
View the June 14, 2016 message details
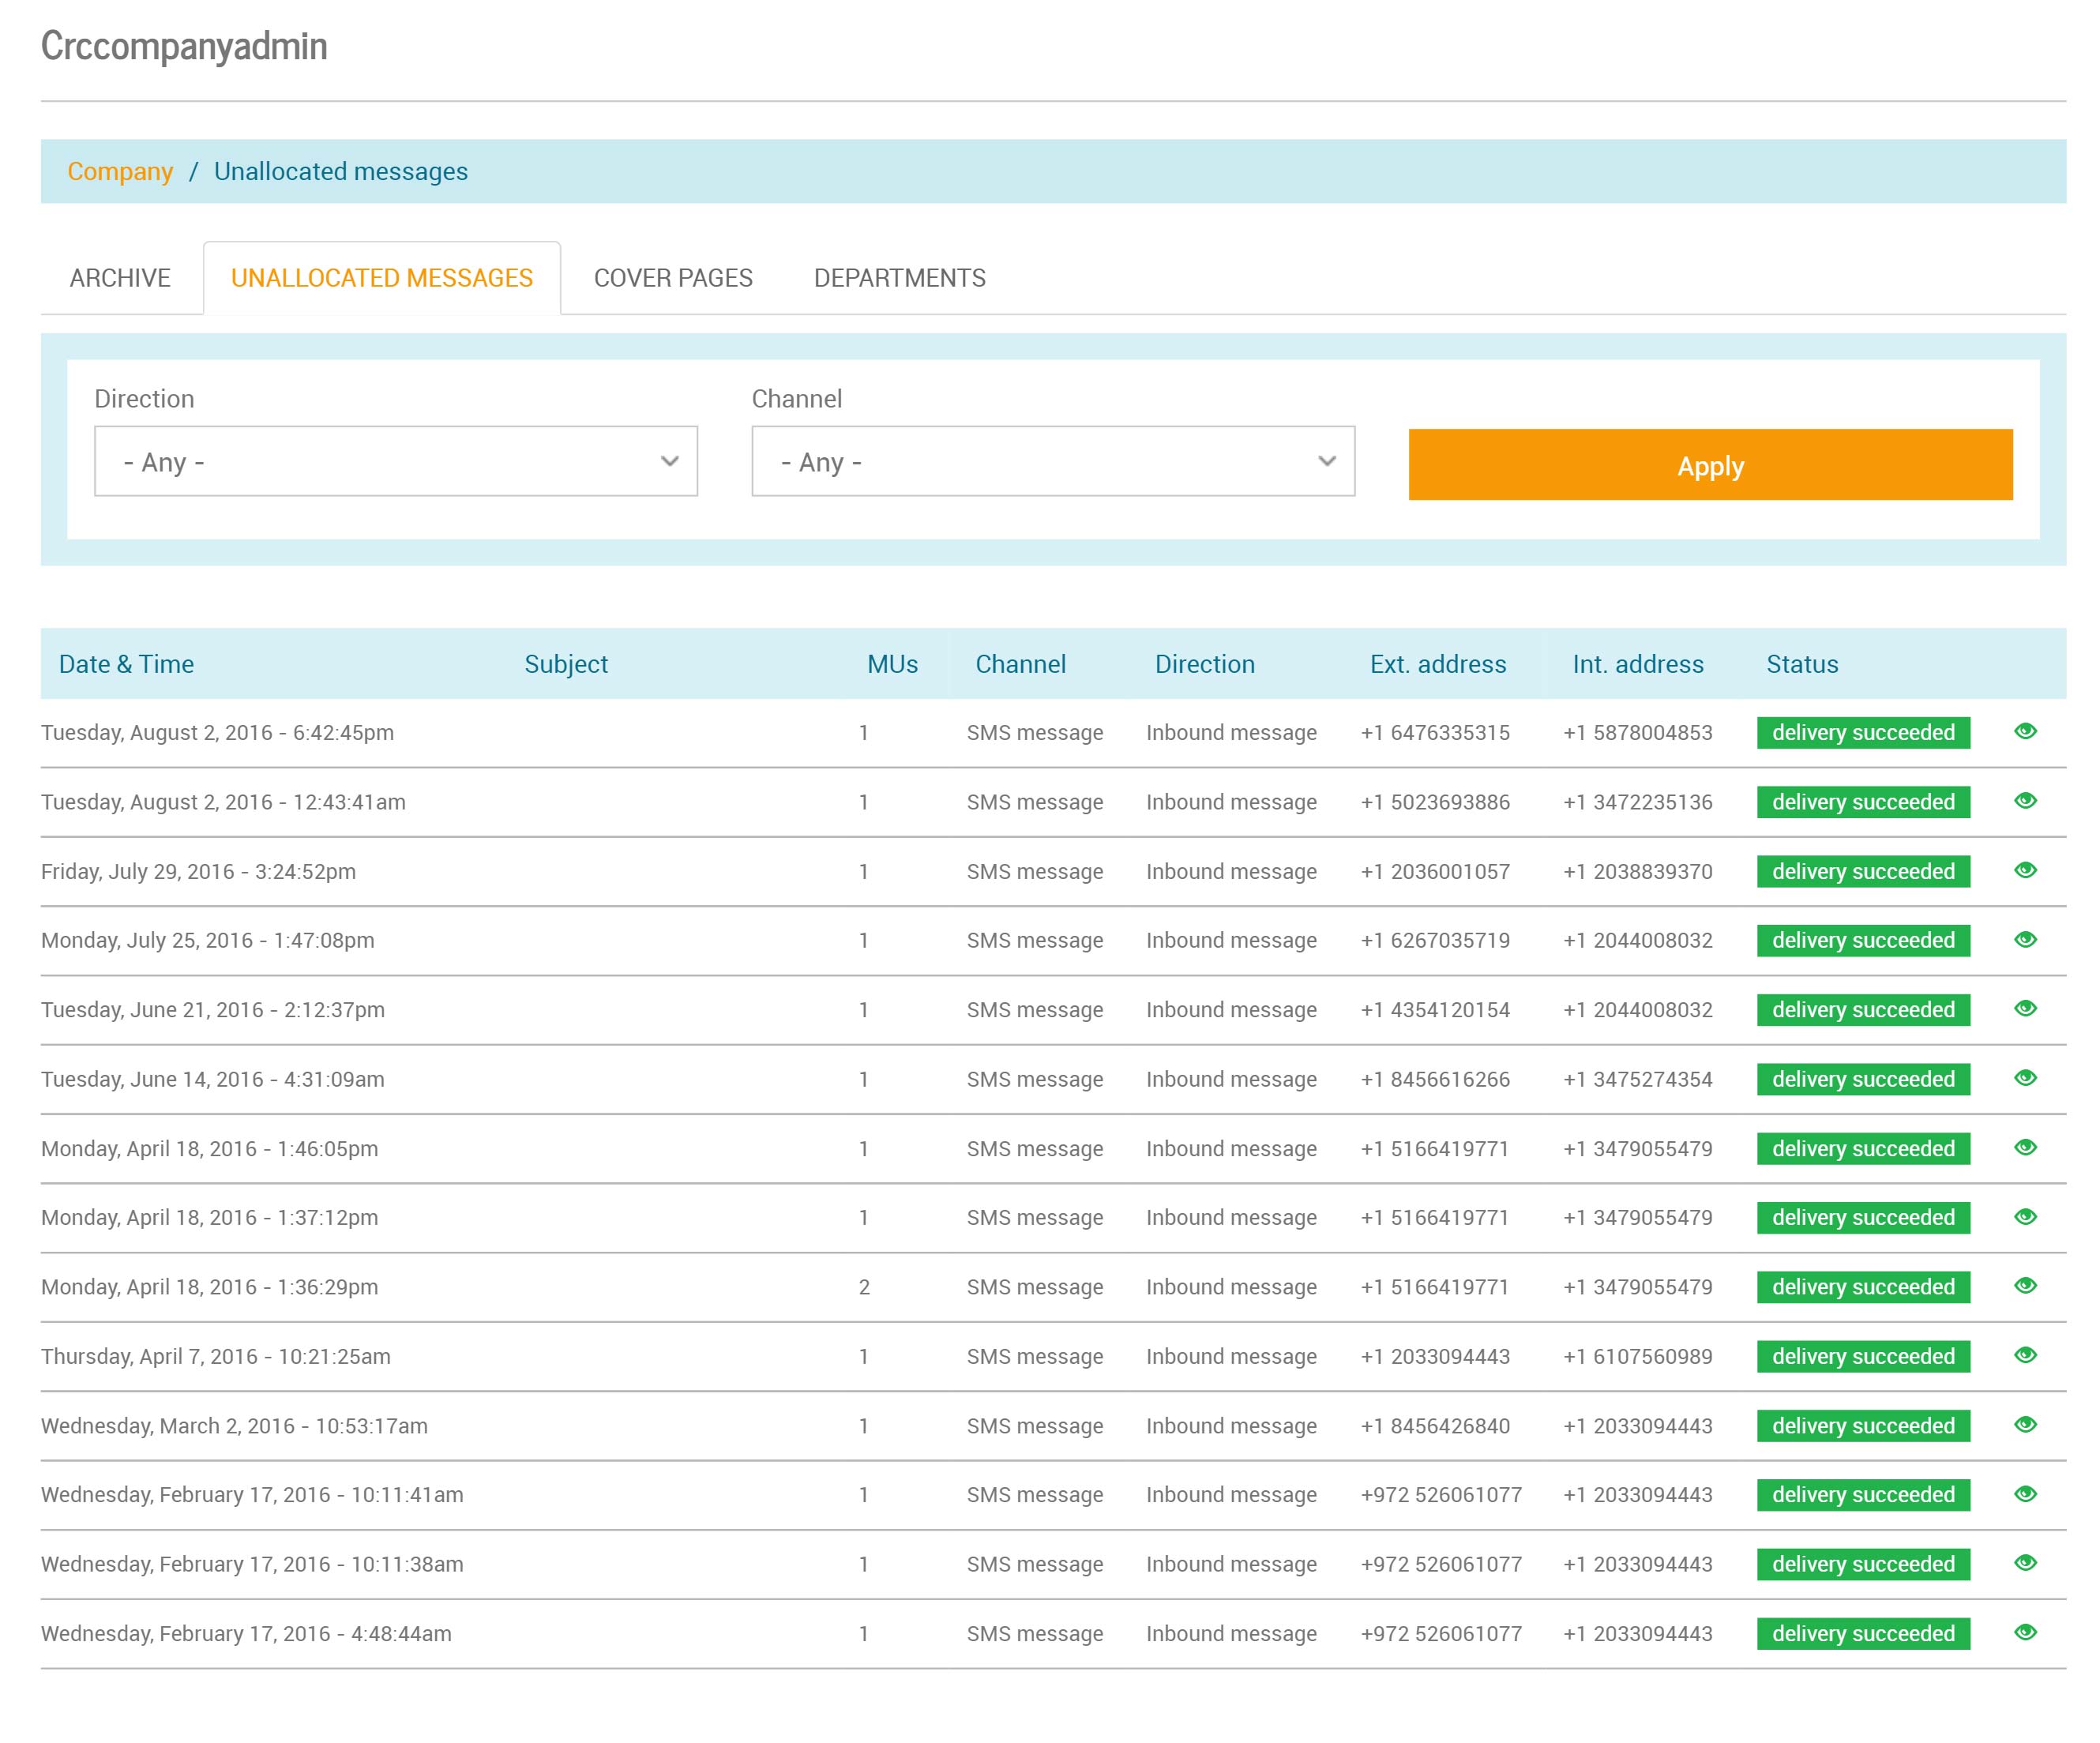tap(2025, 1078)
